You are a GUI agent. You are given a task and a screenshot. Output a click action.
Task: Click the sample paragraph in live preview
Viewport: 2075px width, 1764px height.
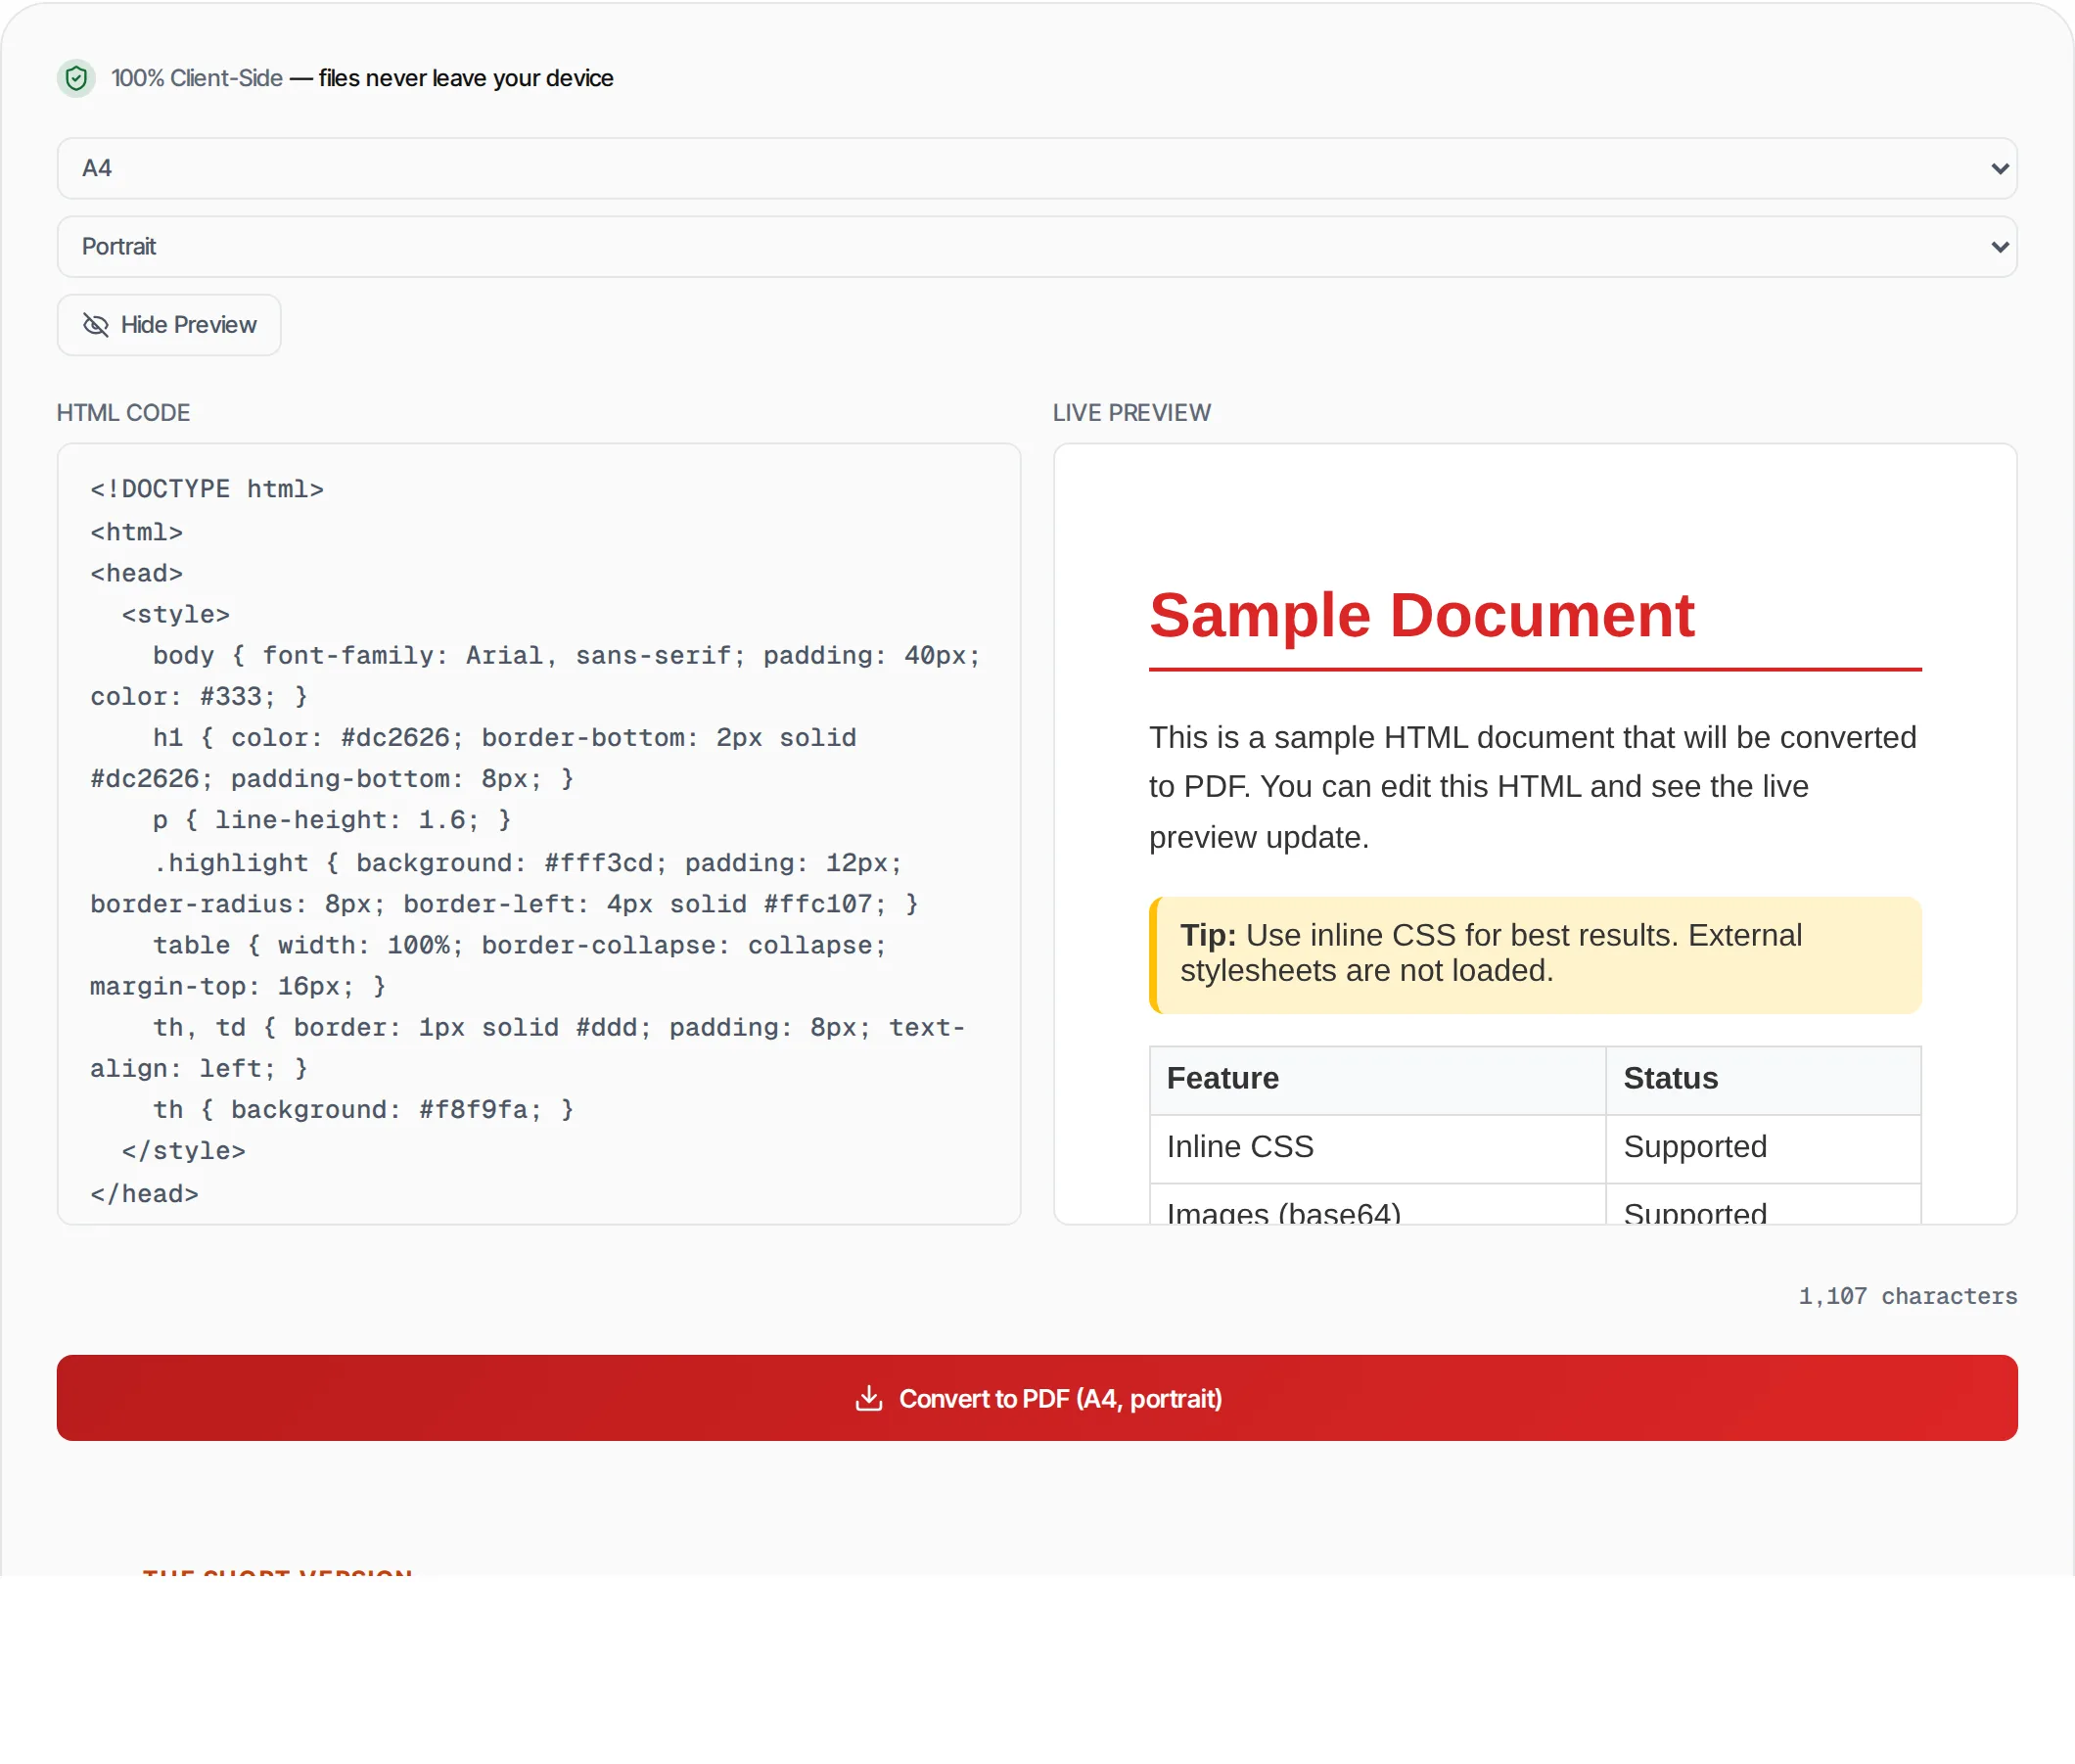(1534, 787)
